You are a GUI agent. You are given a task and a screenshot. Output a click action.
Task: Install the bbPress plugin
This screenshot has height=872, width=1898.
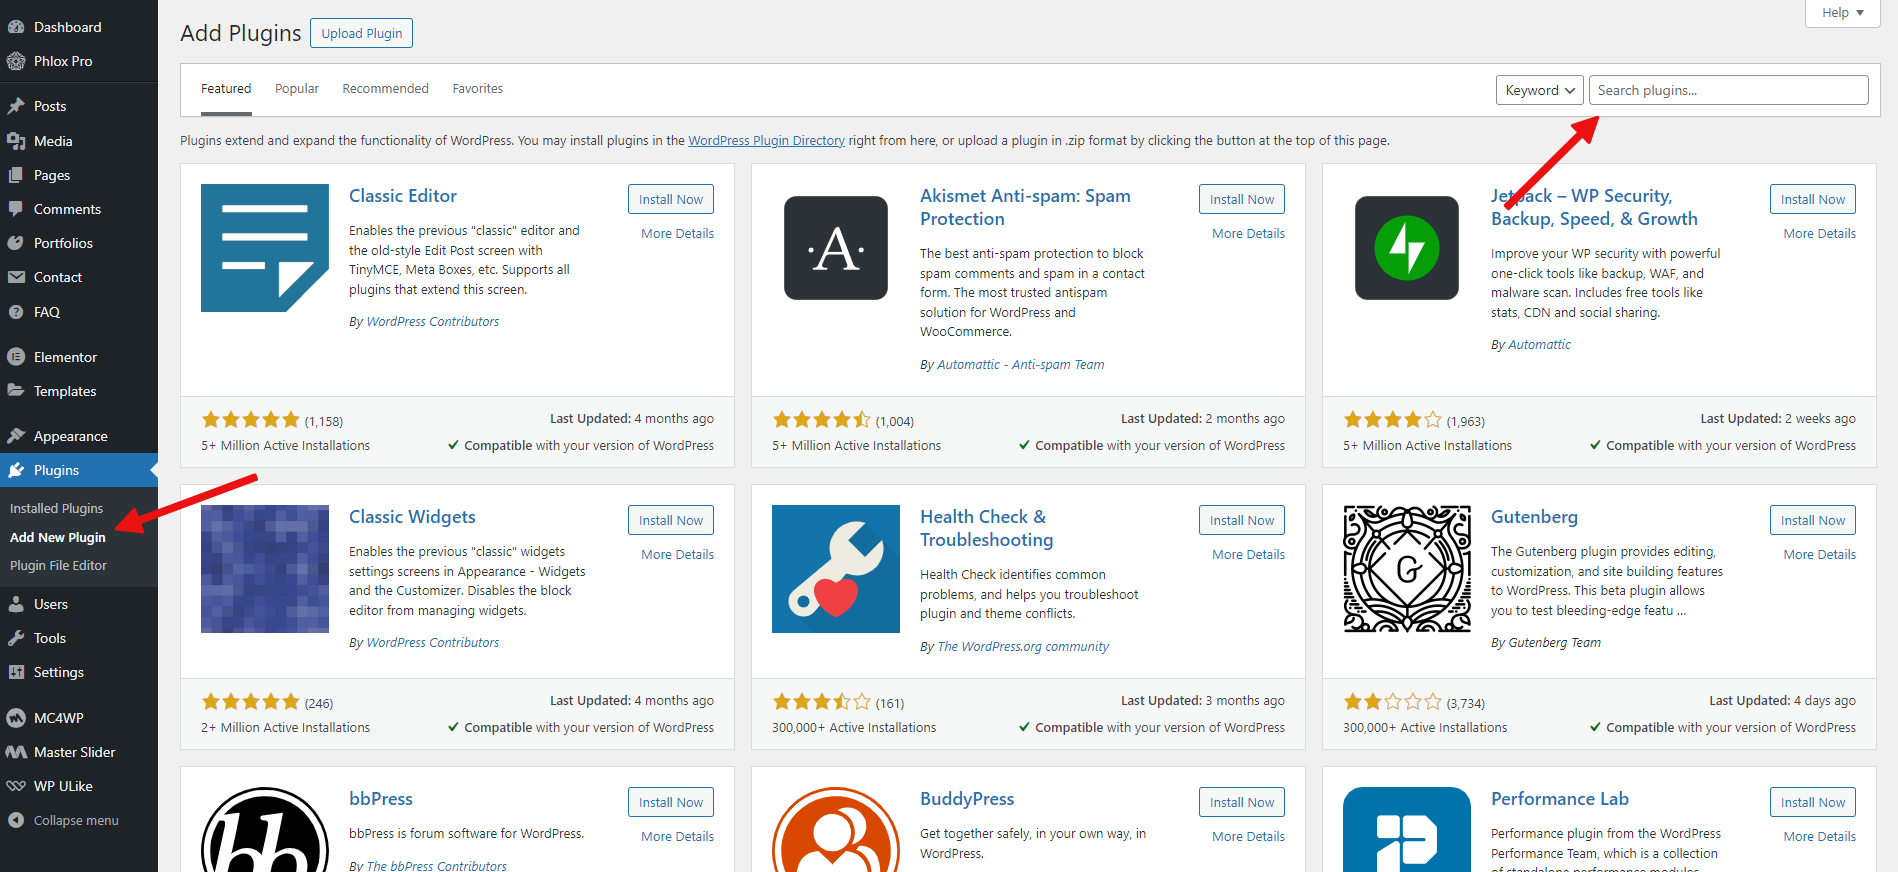click(671, 802)
